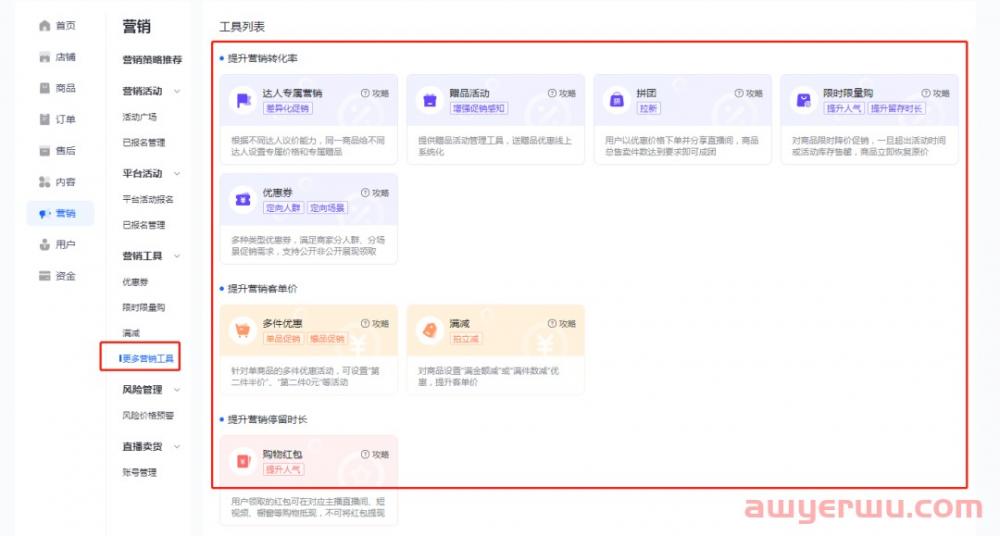Click the 拼团 bag icon
Screen dimensions: 1000x536
pos(617,100)
